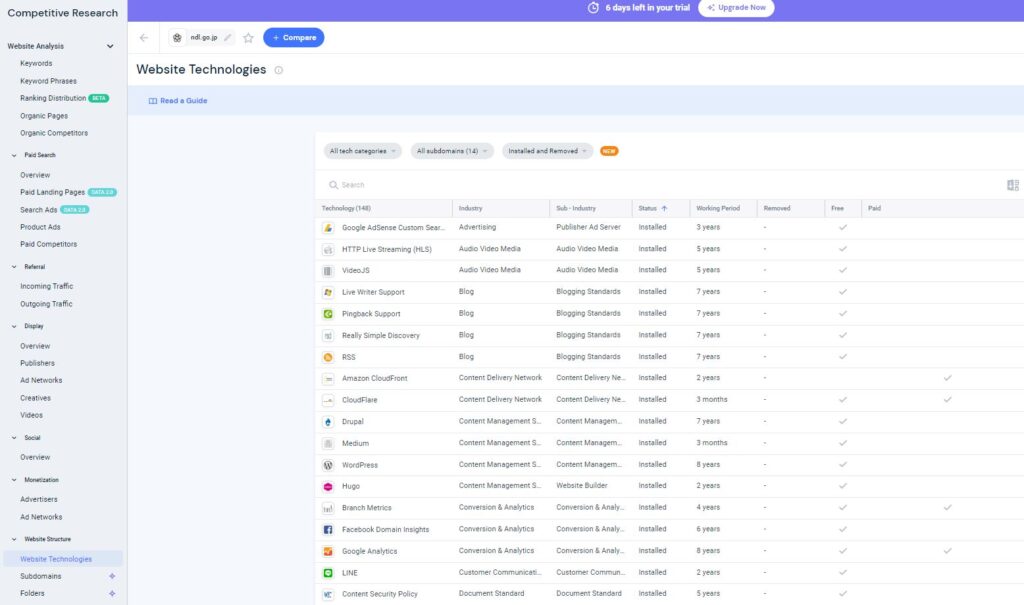Image resolution: width=1024 pixels, height=605 pixels.
Task: Click the table layout icon beside search
Action: click(x=1012, y=186)
